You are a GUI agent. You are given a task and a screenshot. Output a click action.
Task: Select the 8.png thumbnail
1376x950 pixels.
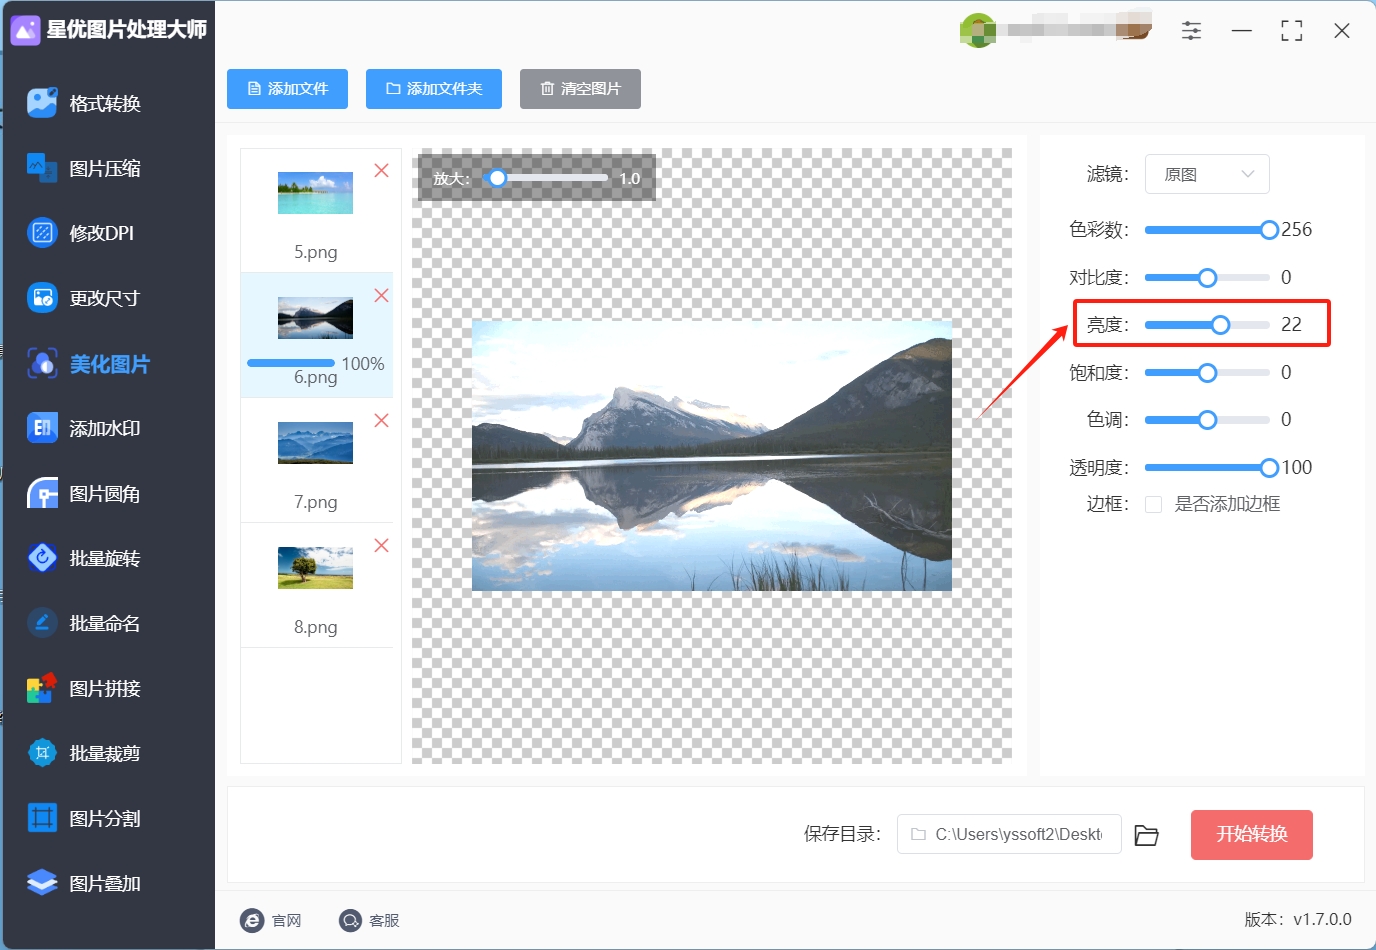(x=315, y=568)
